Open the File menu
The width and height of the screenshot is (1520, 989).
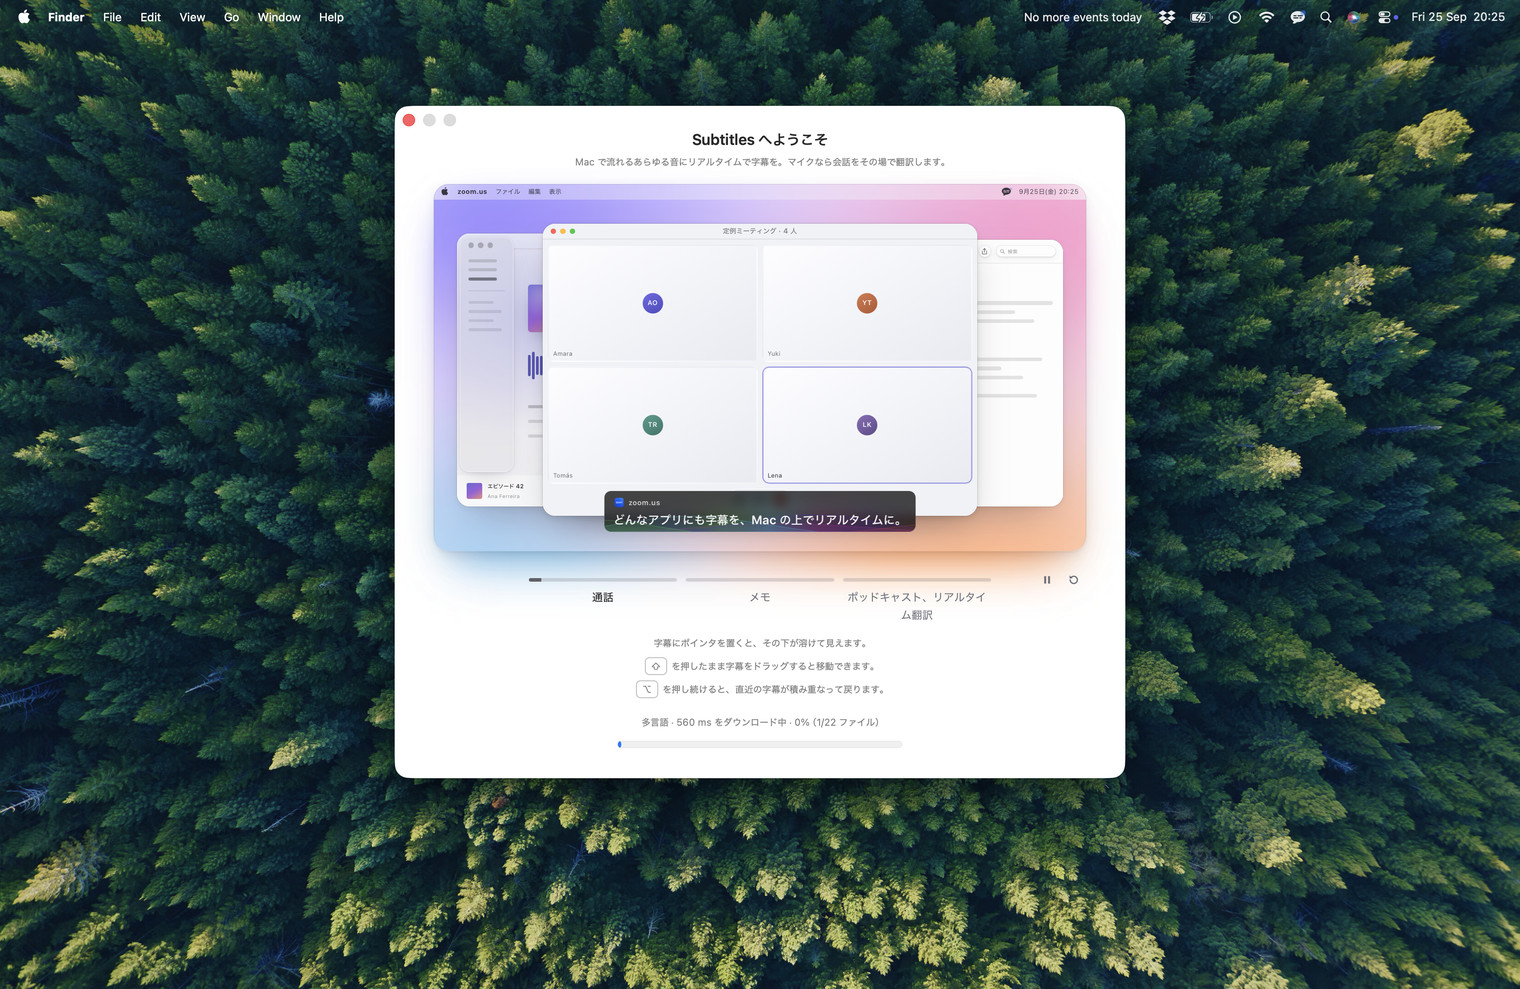point(112,17)
